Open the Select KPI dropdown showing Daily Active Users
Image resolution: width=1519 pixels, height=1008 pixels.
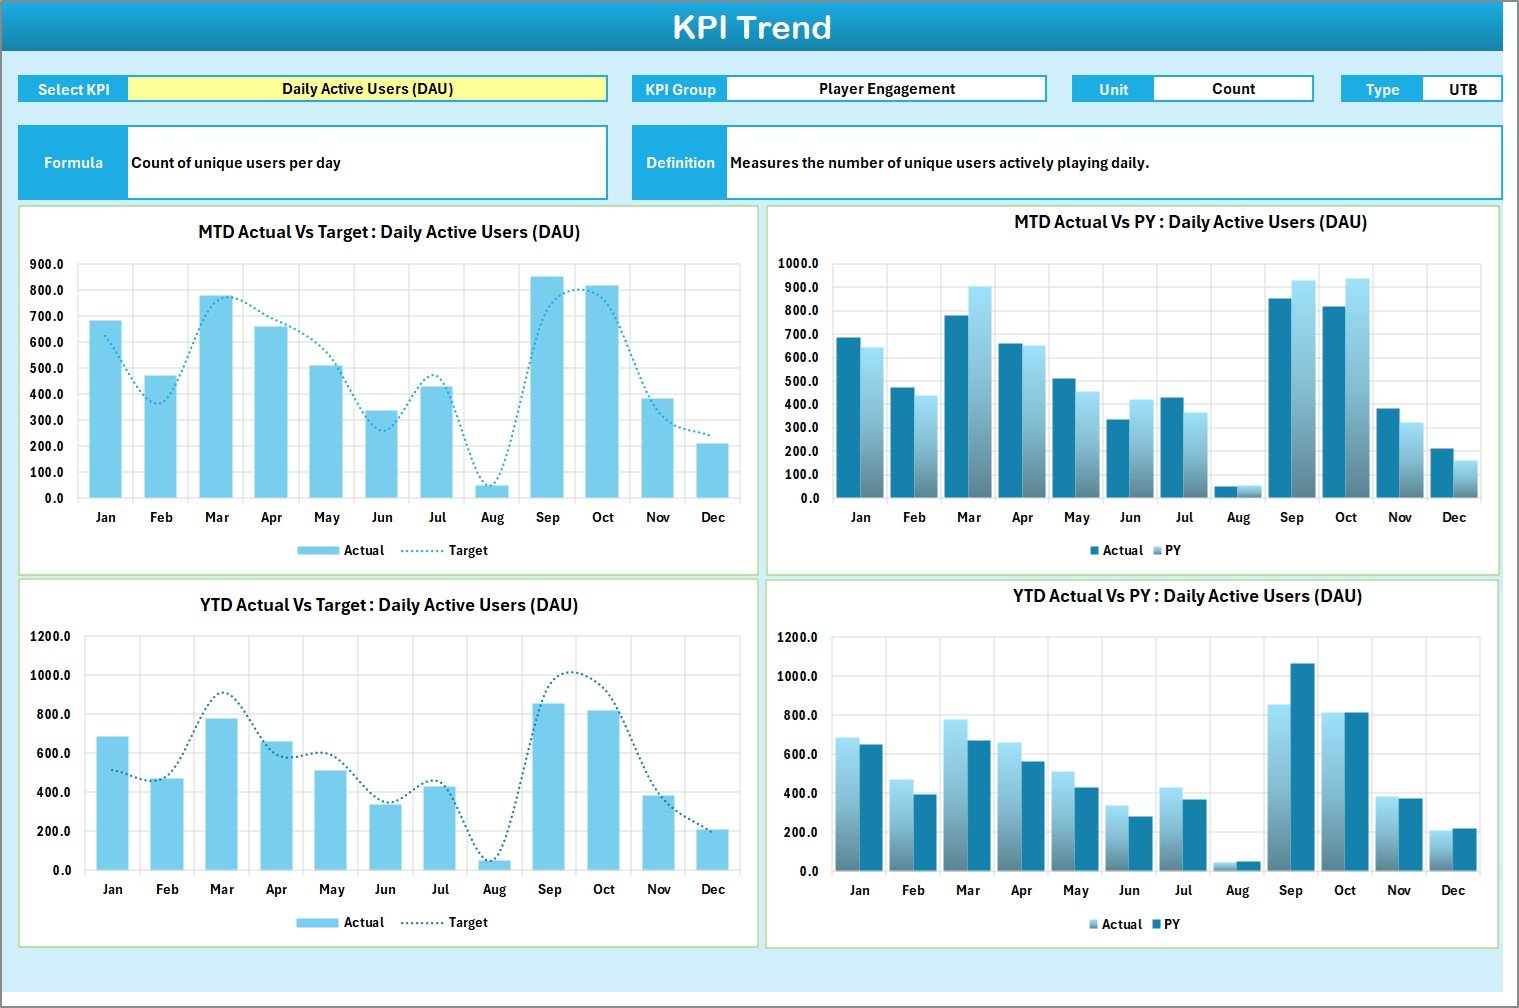367,89
